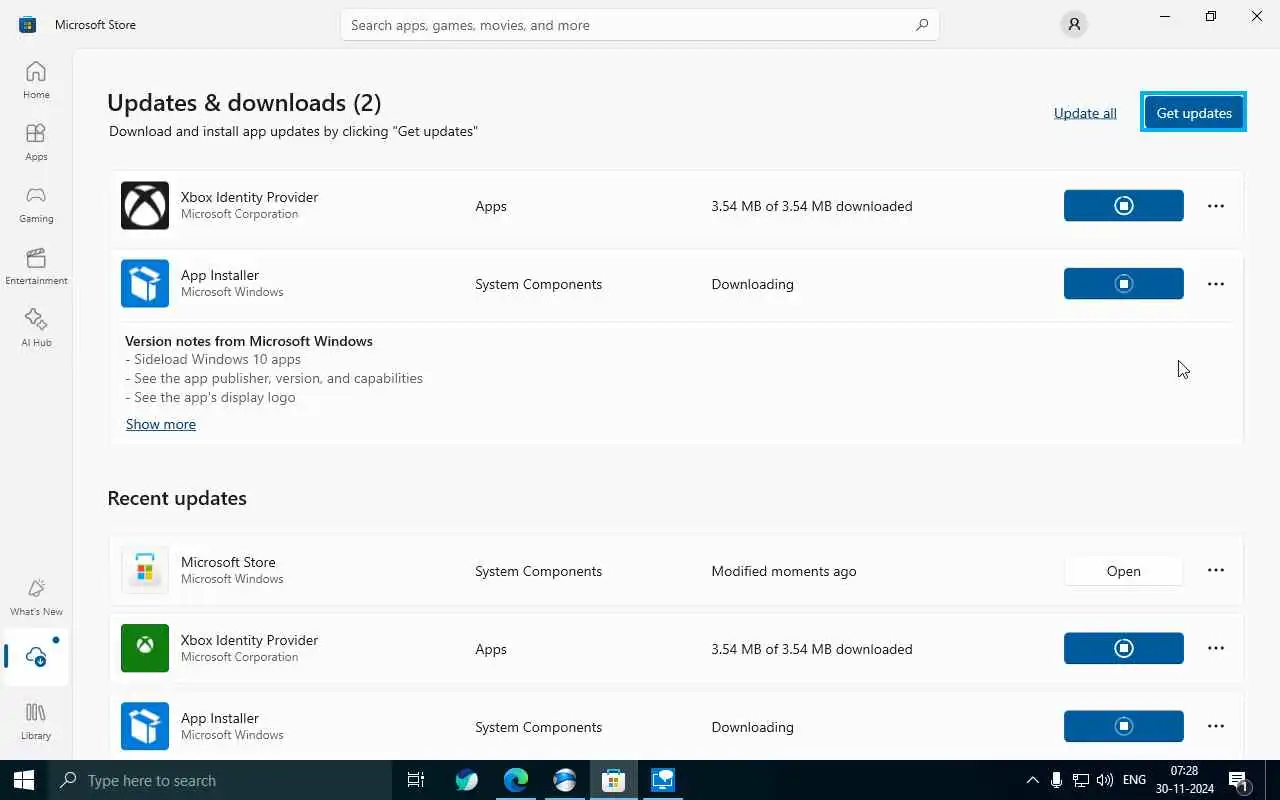Screen dimensions: 1280x800
Task: Click the Recent updates heading
Action: tap(177, 498)
